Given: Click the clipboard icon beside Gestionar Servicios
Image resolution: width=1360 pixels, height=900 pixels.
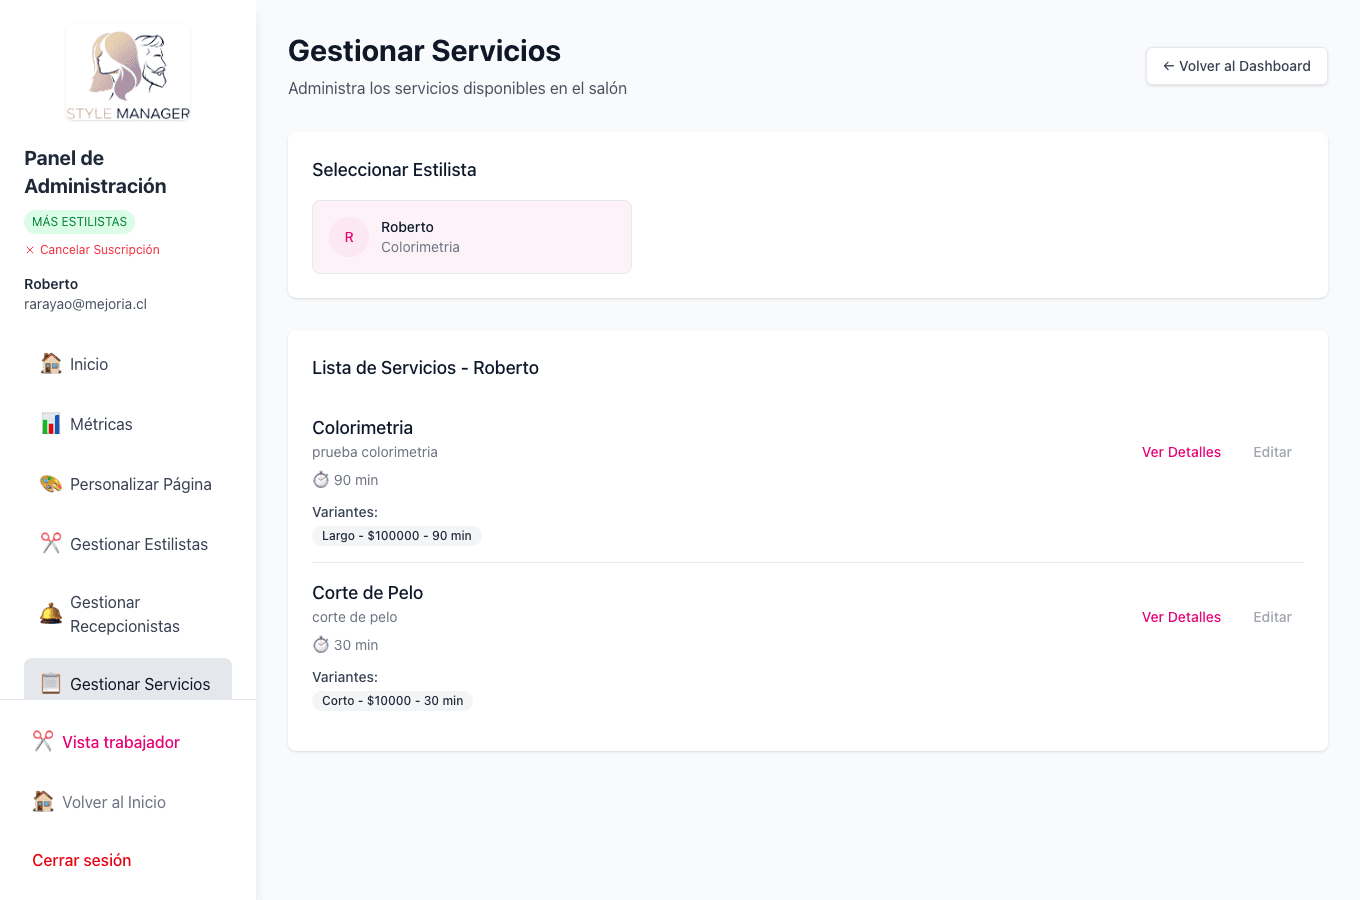Looking at the screenshot, I should tap(50, 684).
